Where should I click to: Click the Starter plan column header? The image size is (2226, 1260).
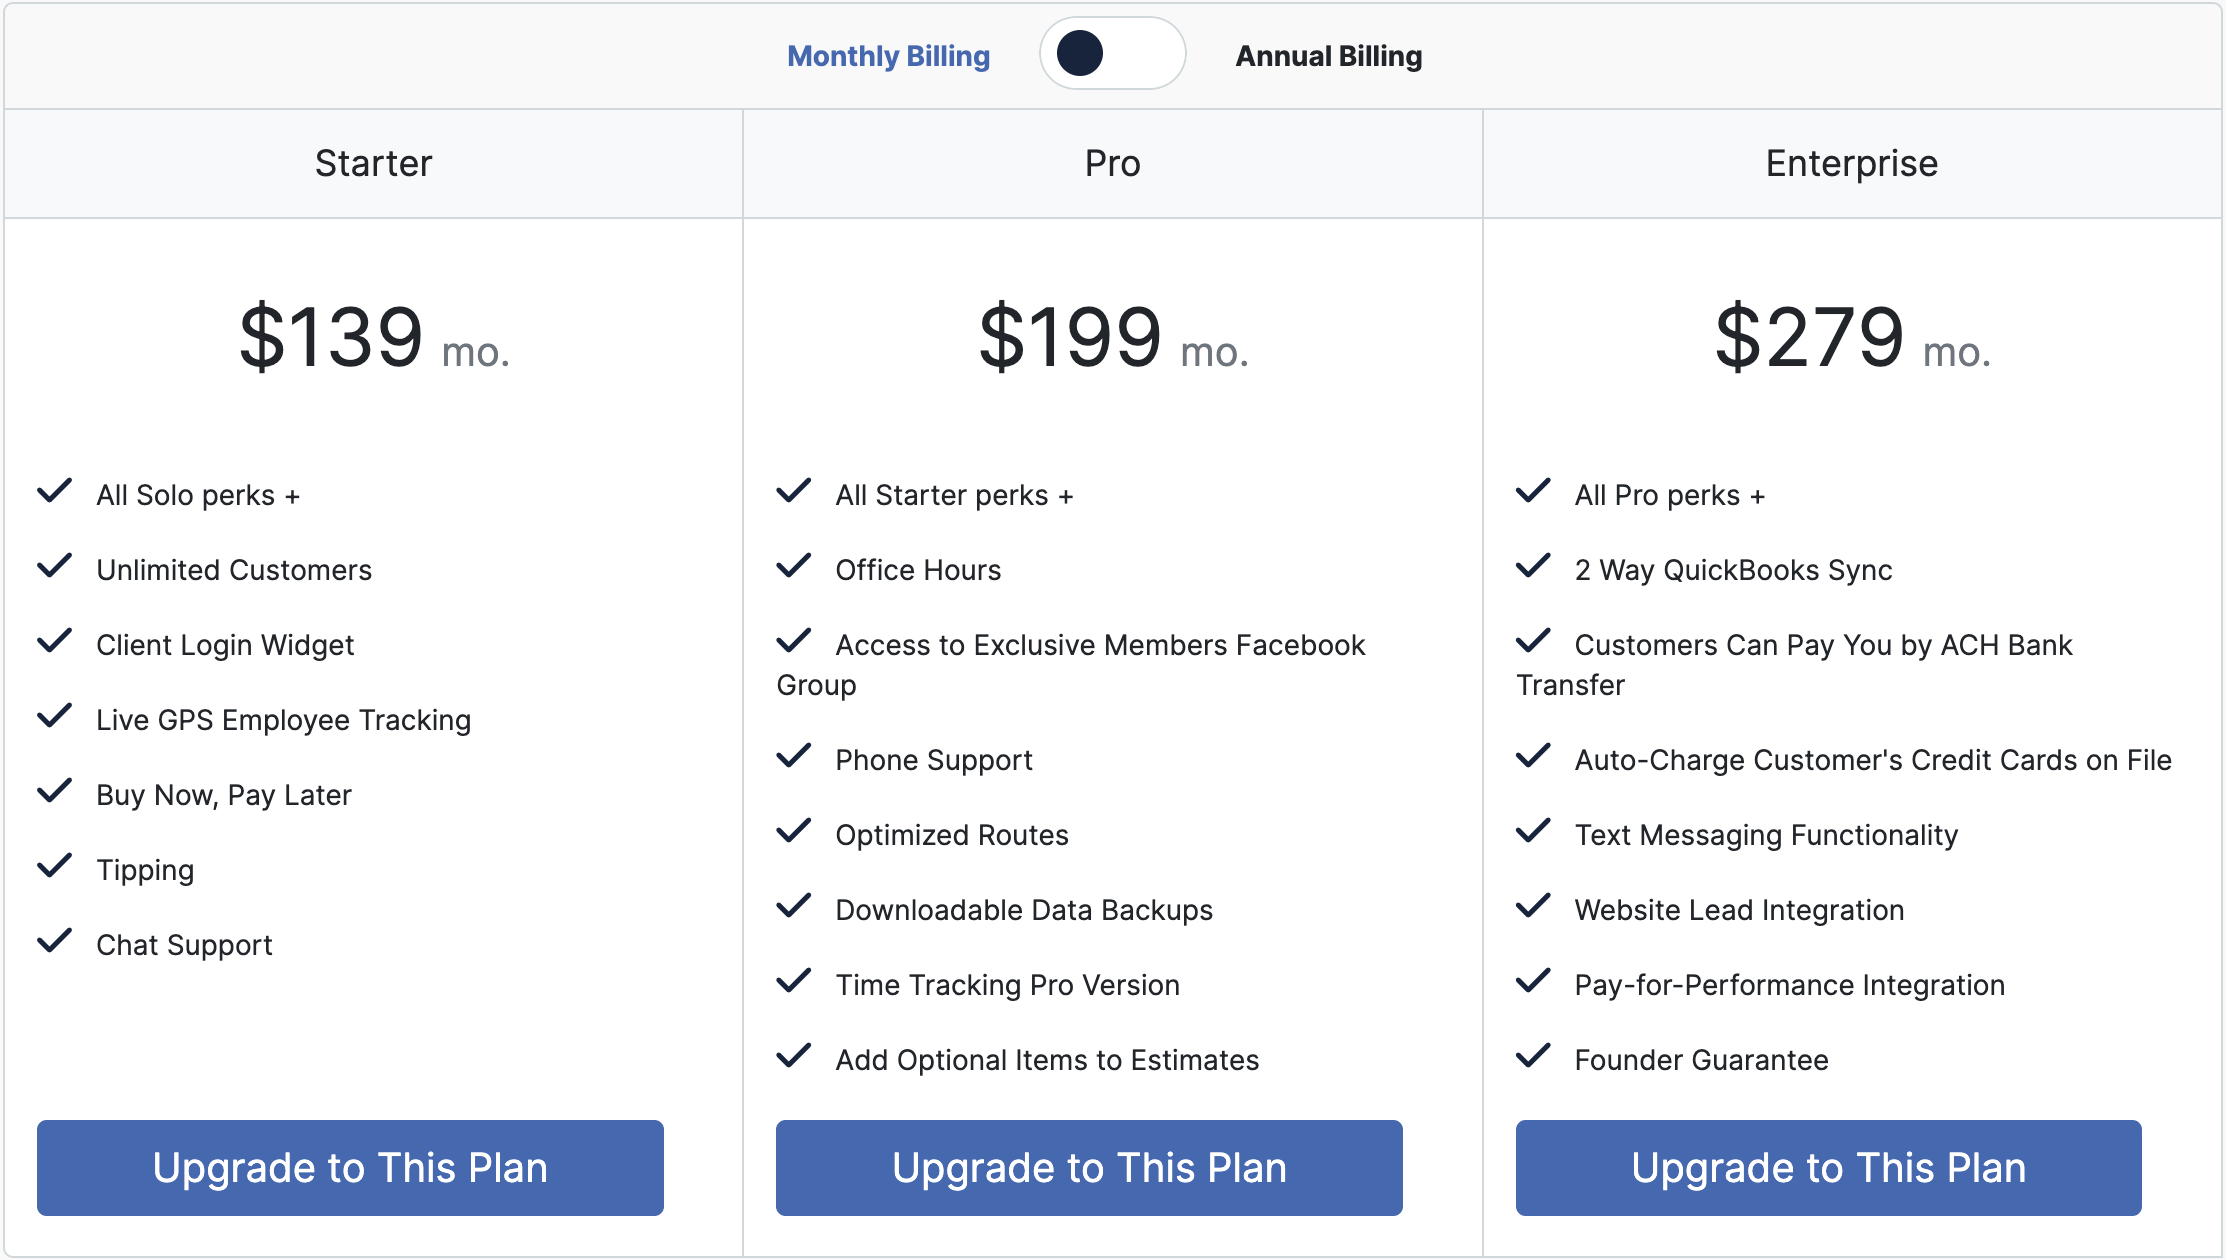coord(373,163)
